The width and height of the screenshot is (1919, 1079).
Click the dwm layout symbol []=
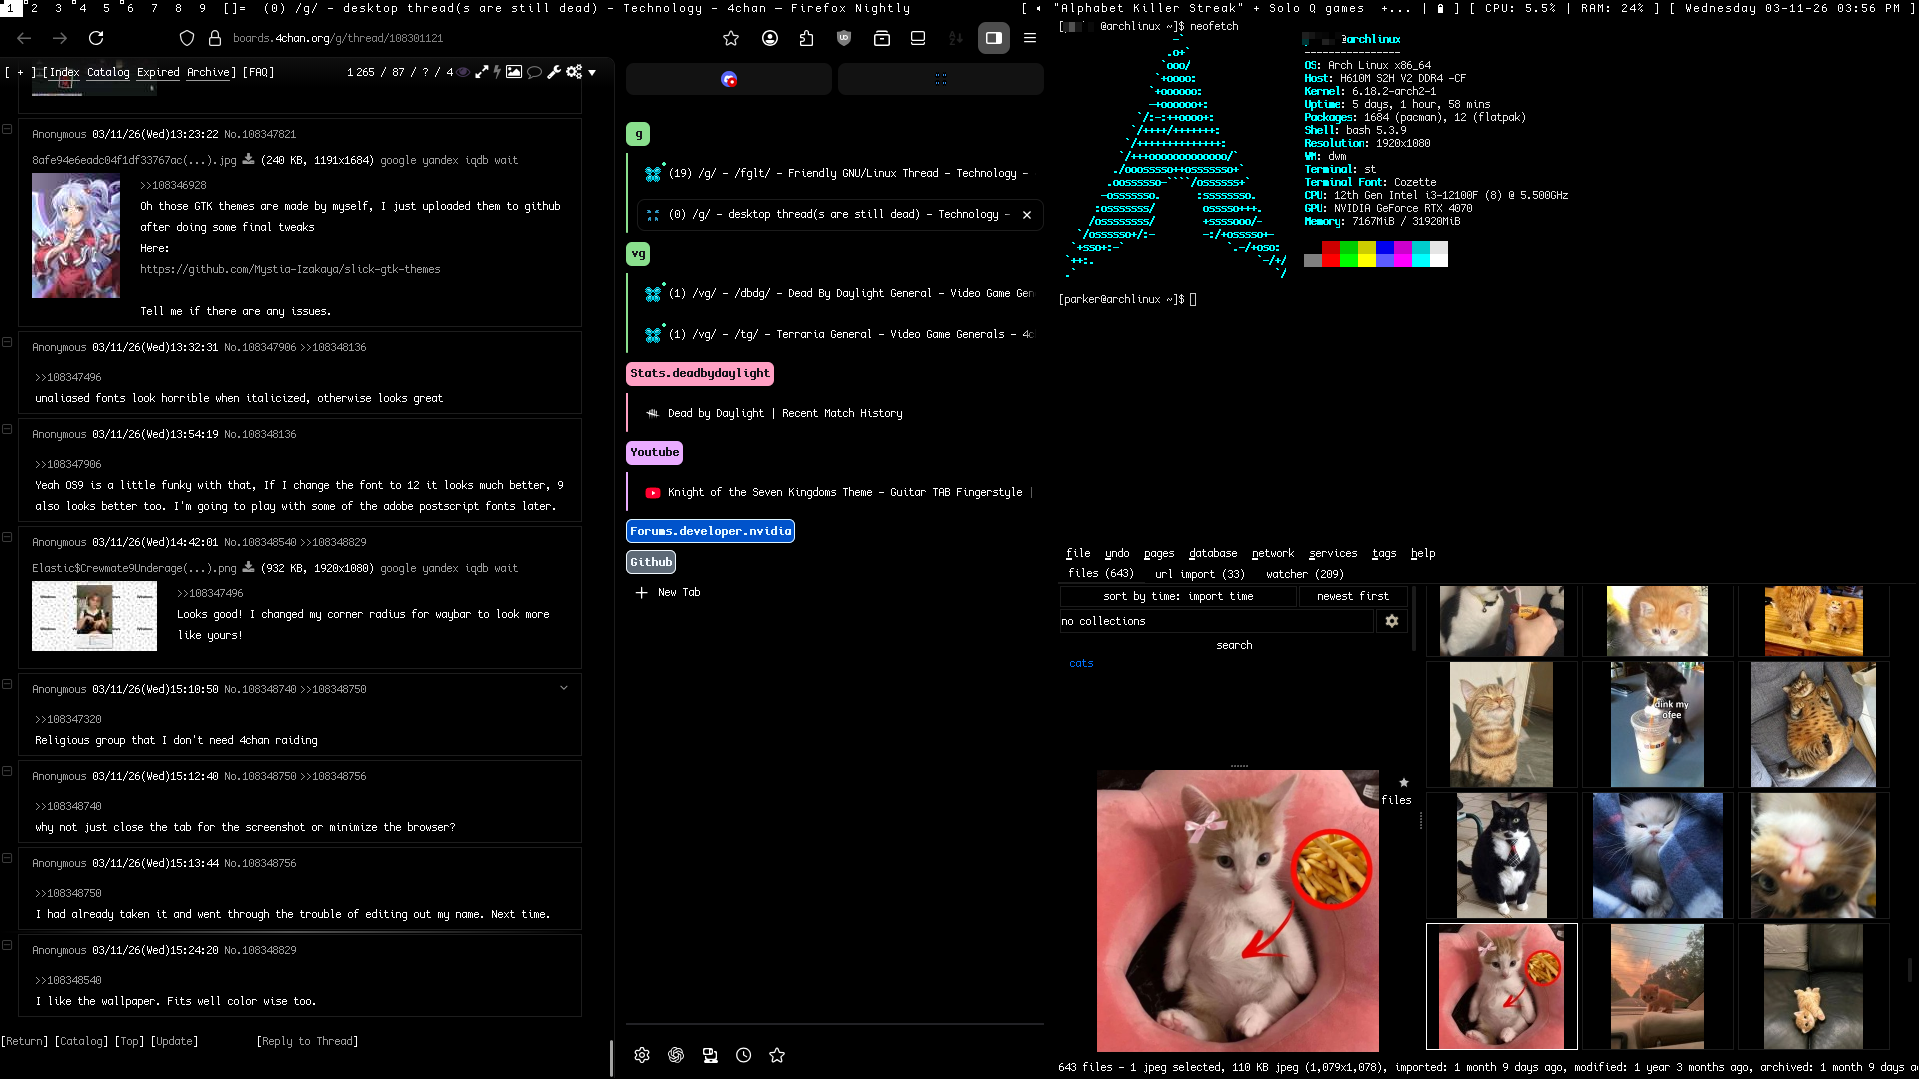pyautogui.click(x=234, y=8)
